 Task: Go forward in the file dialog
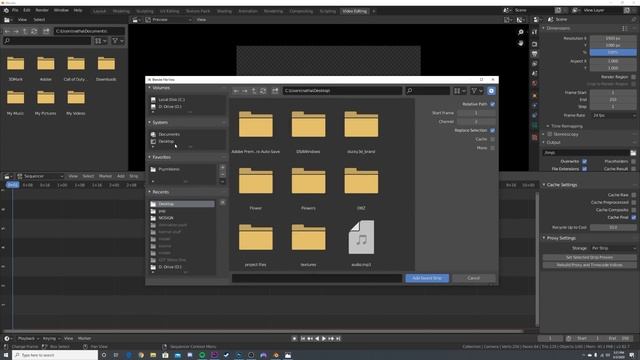click(x=244, y=91)
